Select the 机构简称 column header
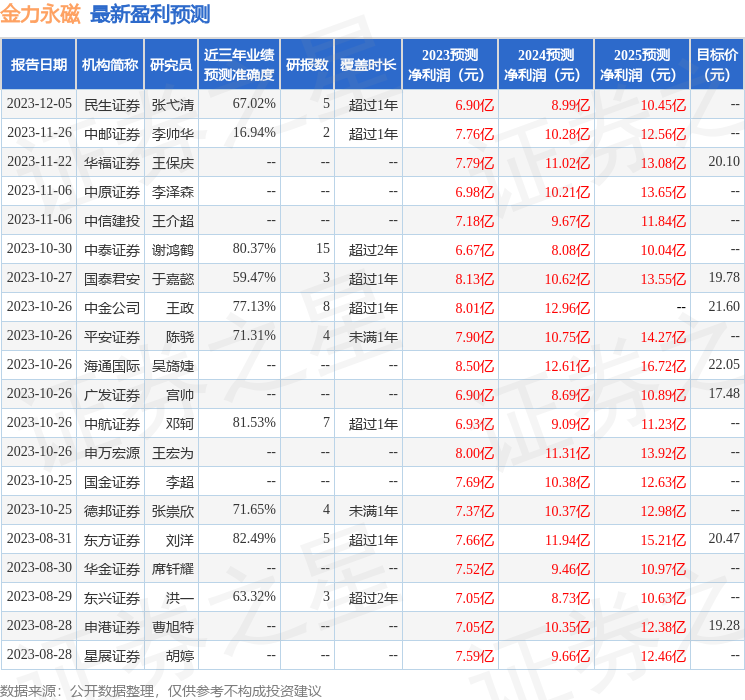The width and height of the screenshot is (745, 700). pyautogui.click(x=110, y=64)
